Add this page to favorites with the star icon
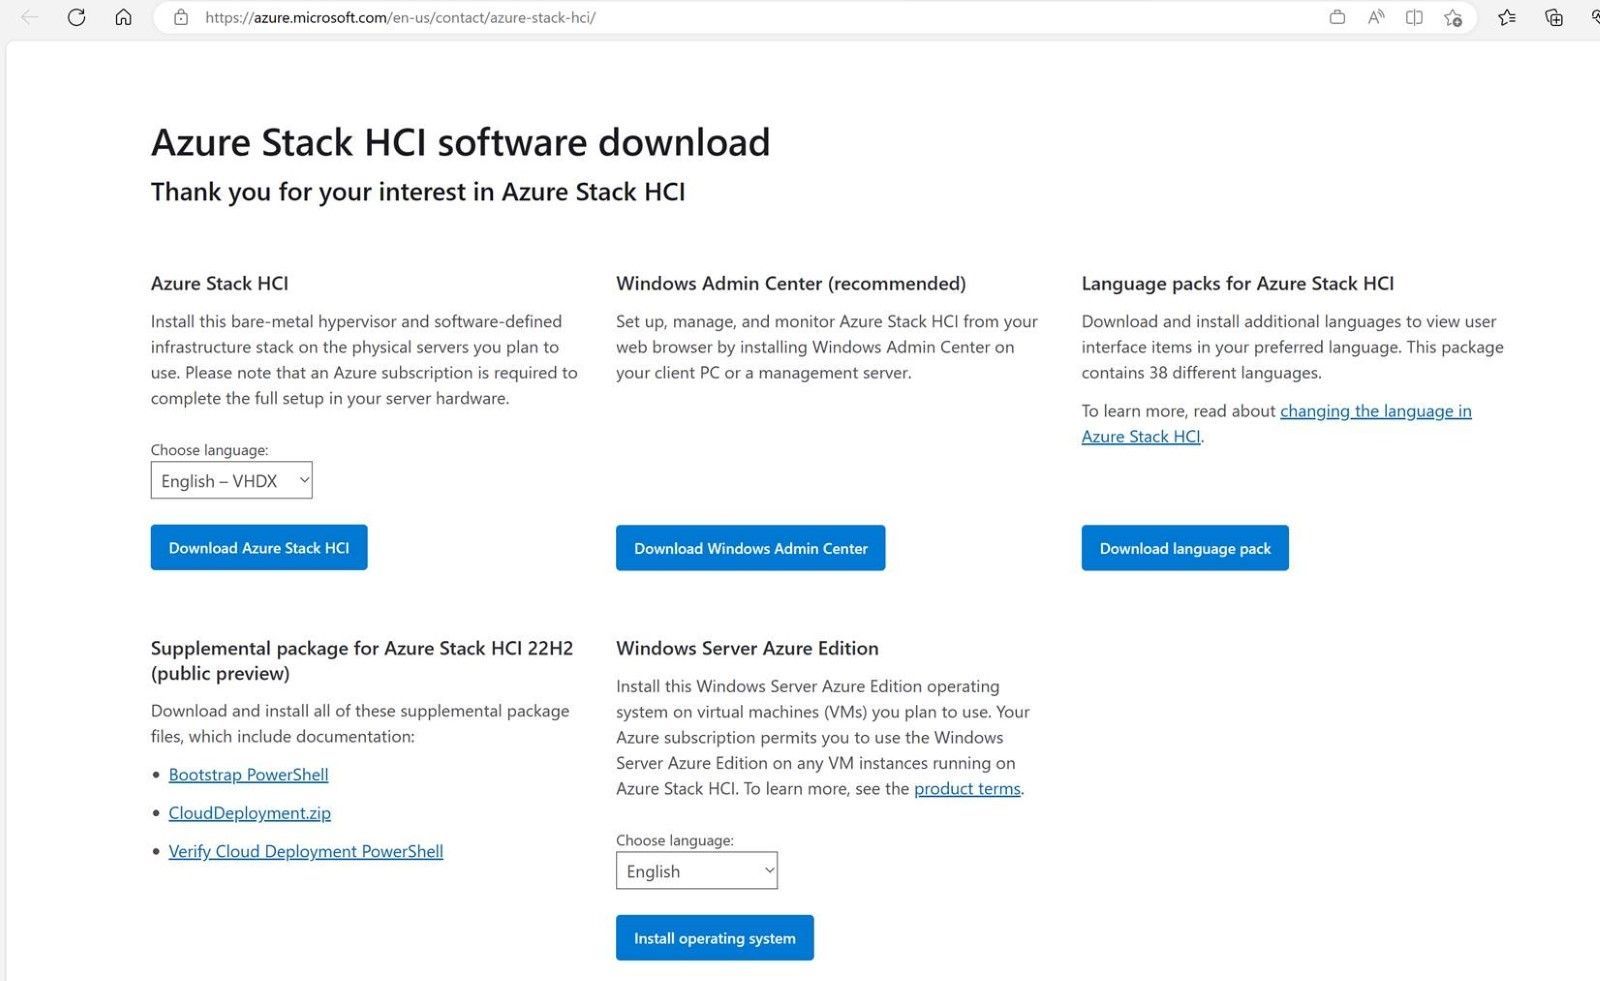This screenshot has width=1600, height=981. click(x=1453, y=17)
